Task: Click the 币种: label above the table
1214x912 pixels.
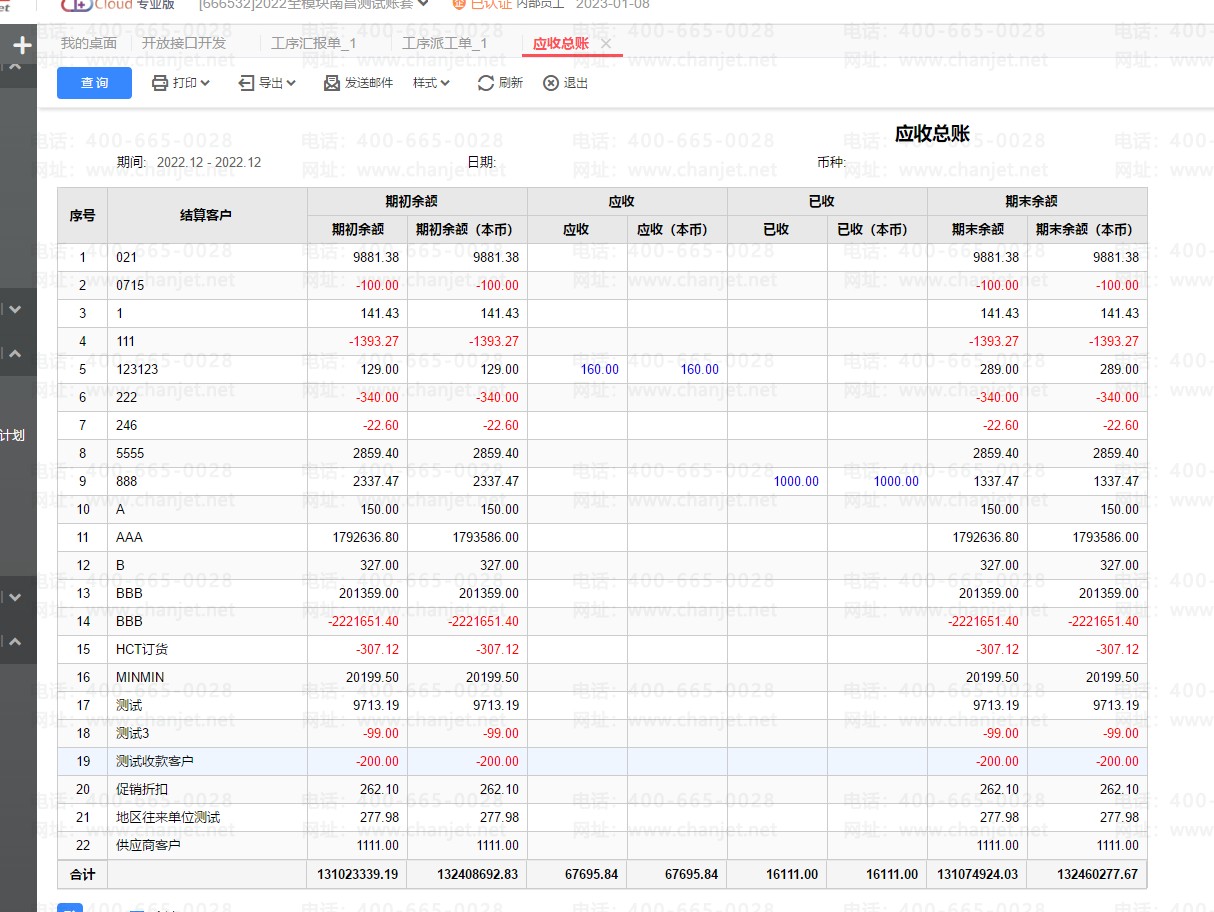Action: tap(831, 162)
